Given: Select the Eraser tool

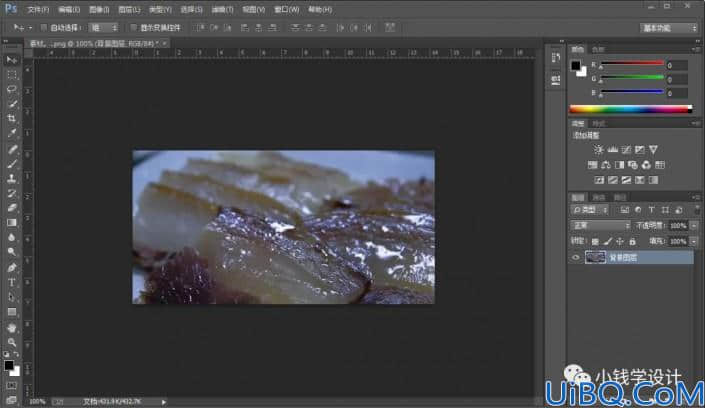Looking at the screenshot, I should 12,208.
